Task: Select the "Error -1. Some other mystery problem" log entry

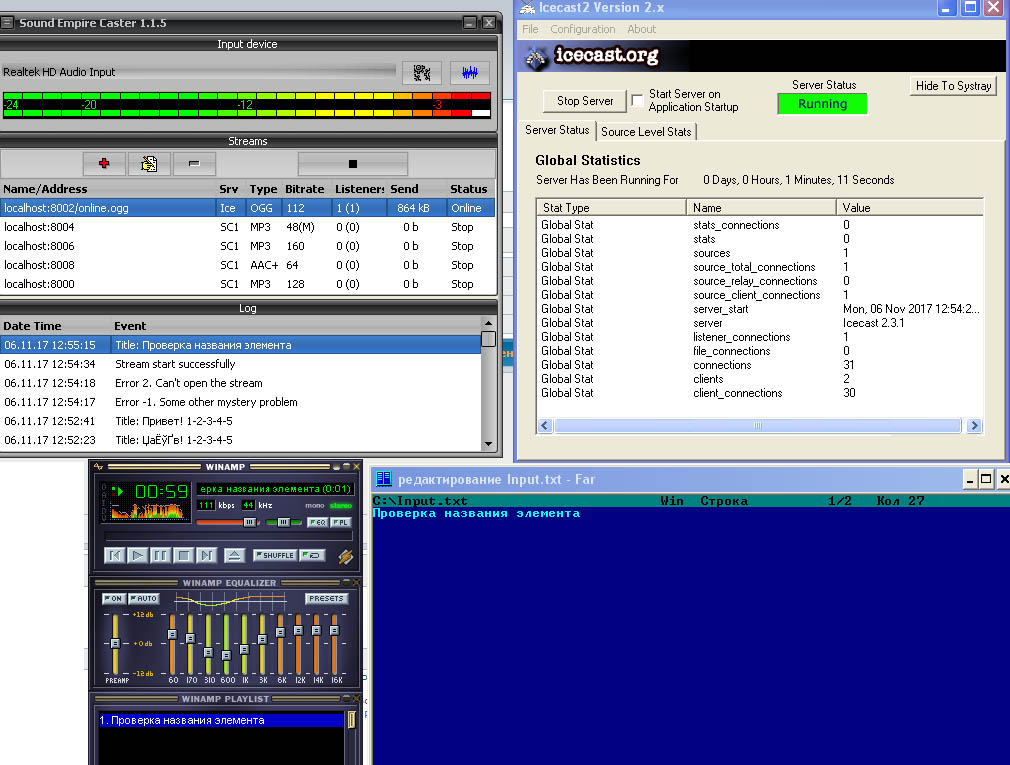Action: pos(240,402)
